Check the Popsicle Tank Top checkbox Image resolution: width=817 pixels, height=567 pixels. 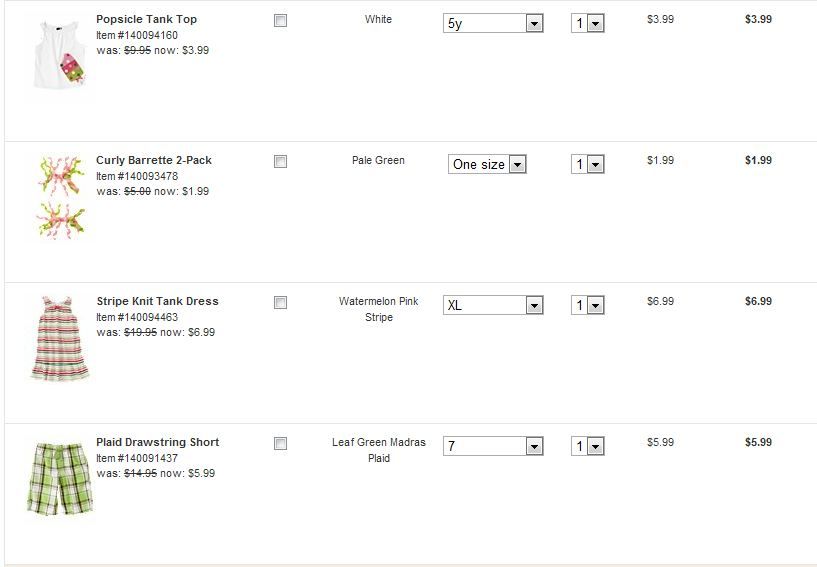(281, 20)
